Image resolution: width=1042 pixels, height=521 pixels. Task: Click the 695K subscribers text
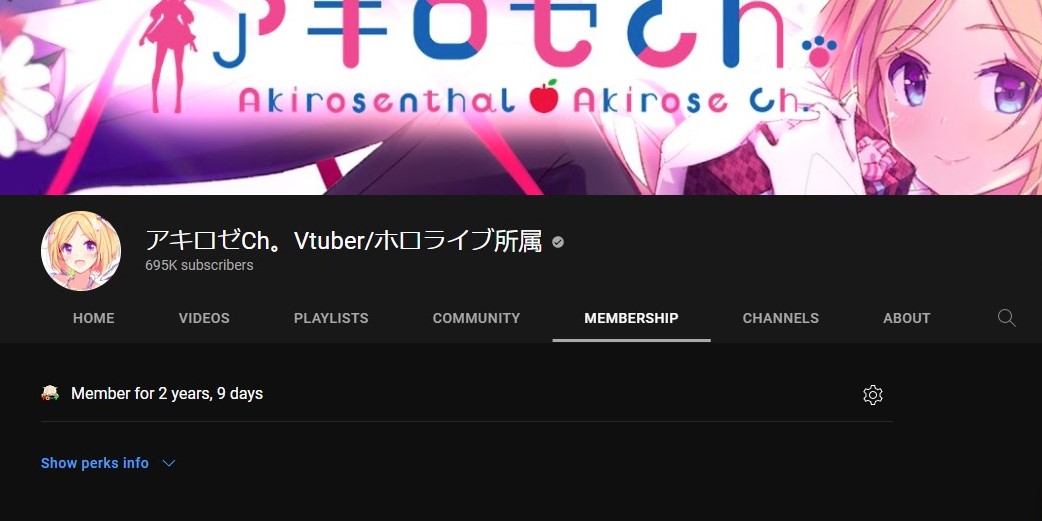coord(199,265)
